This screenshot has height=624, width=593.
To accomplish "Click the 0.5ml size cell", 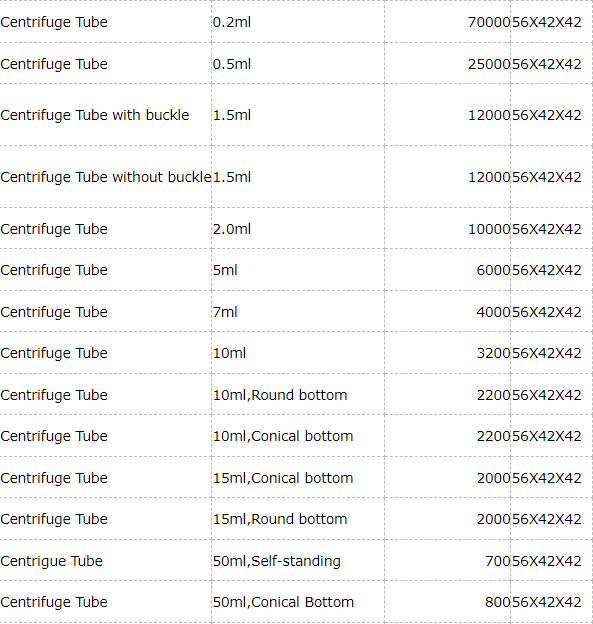I will [298, 64].
